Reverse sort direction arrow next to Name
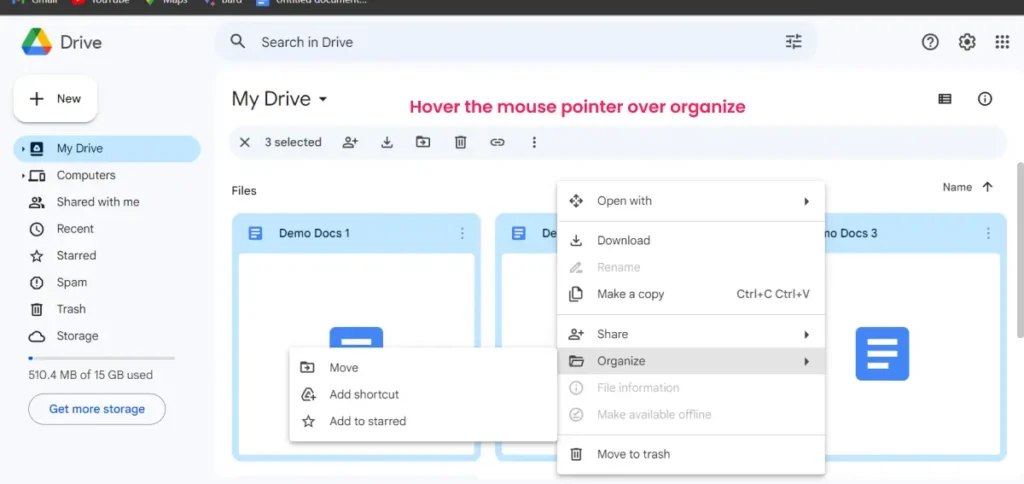The width and height of the screenshot is (1024, 484). [988, 187]
